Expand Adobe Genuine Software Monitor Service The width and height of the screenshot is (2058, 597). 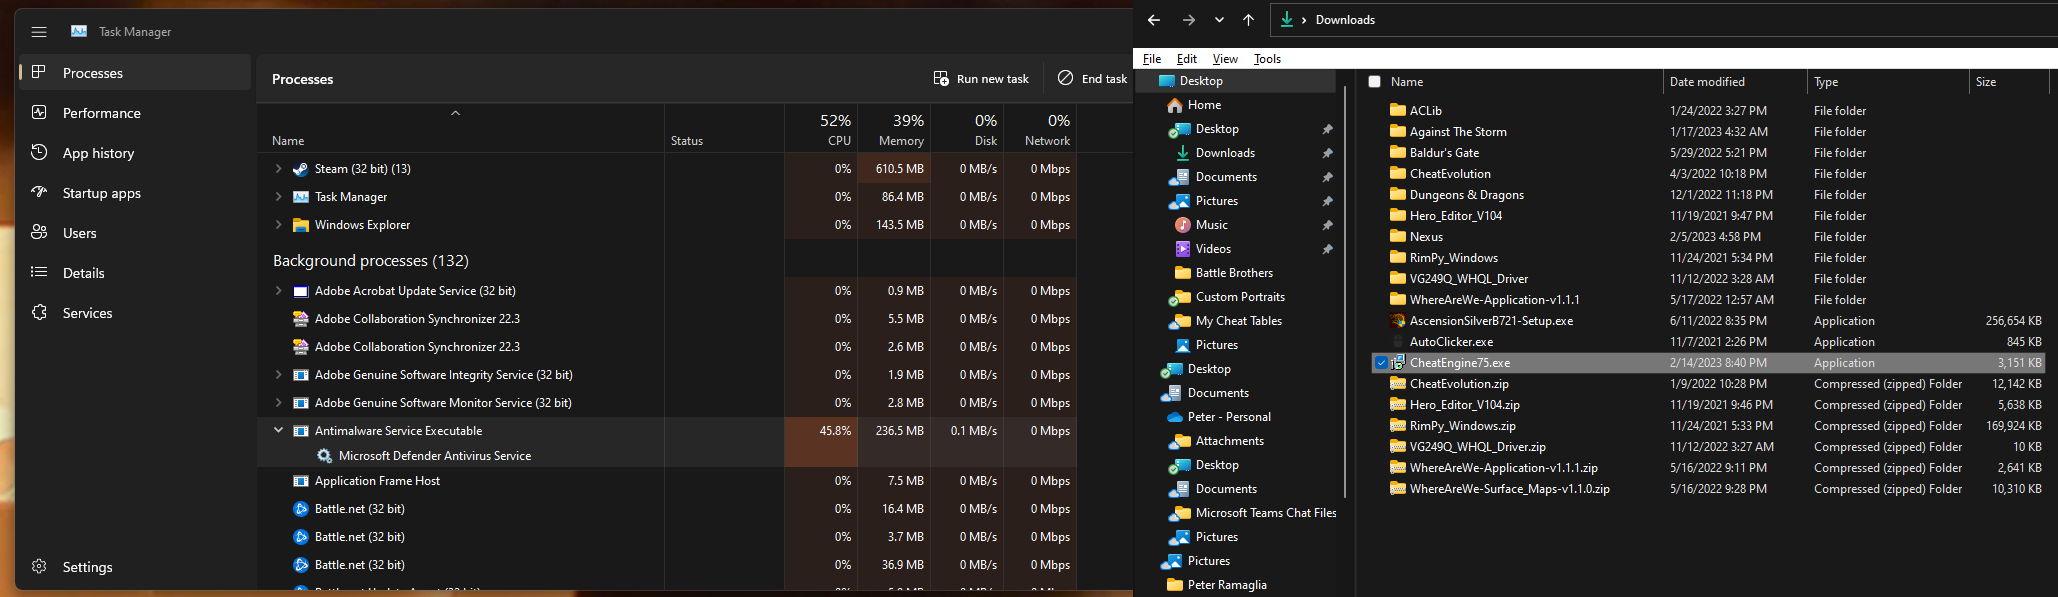[x=278, y=403]
